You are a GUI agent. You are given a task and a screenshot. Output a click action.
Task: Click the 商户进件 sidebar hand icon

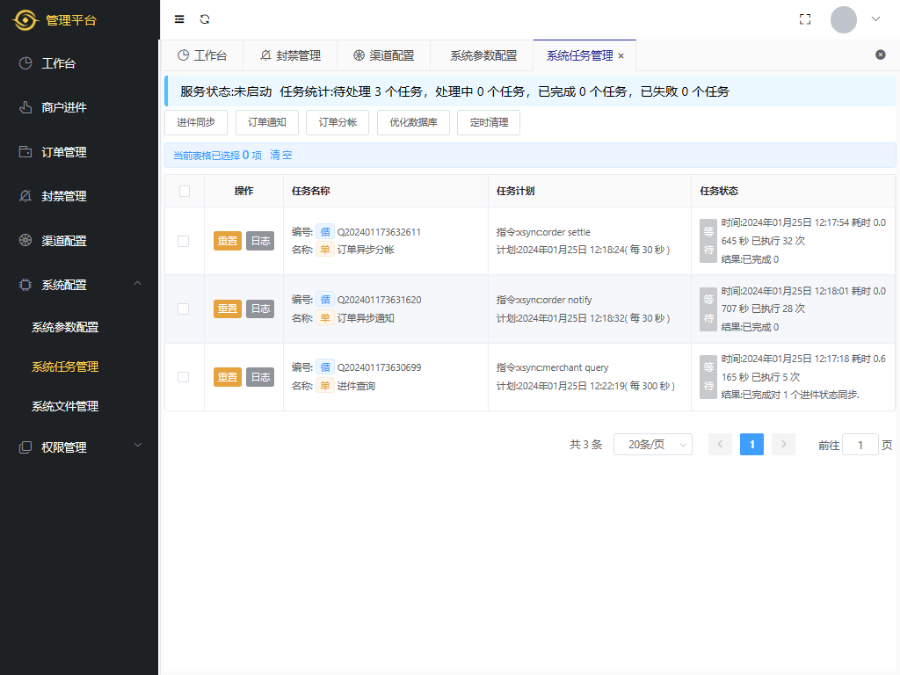tap(25, 107)
